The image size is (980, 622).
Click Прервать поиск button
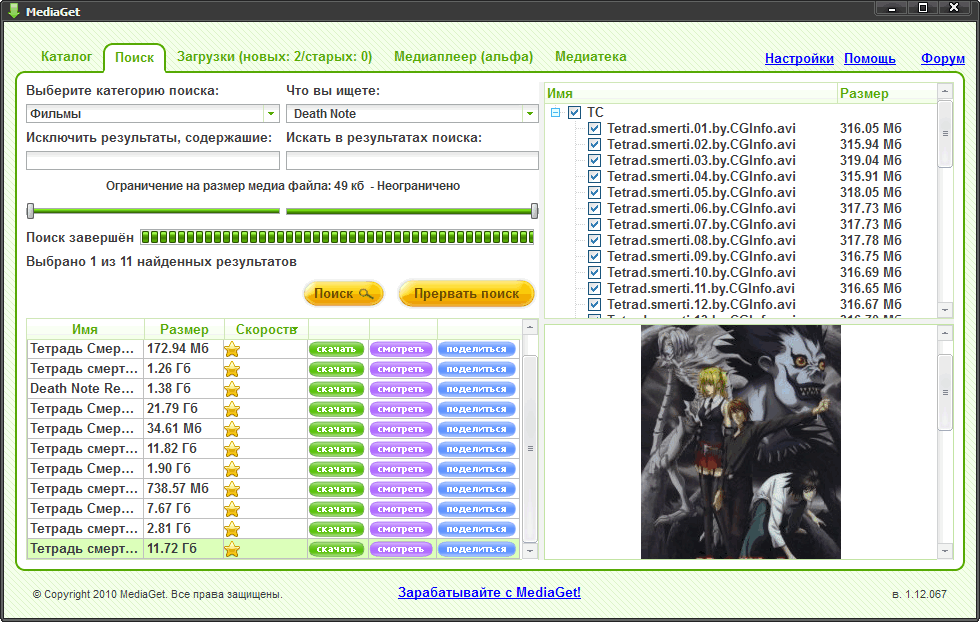[466, 294]
